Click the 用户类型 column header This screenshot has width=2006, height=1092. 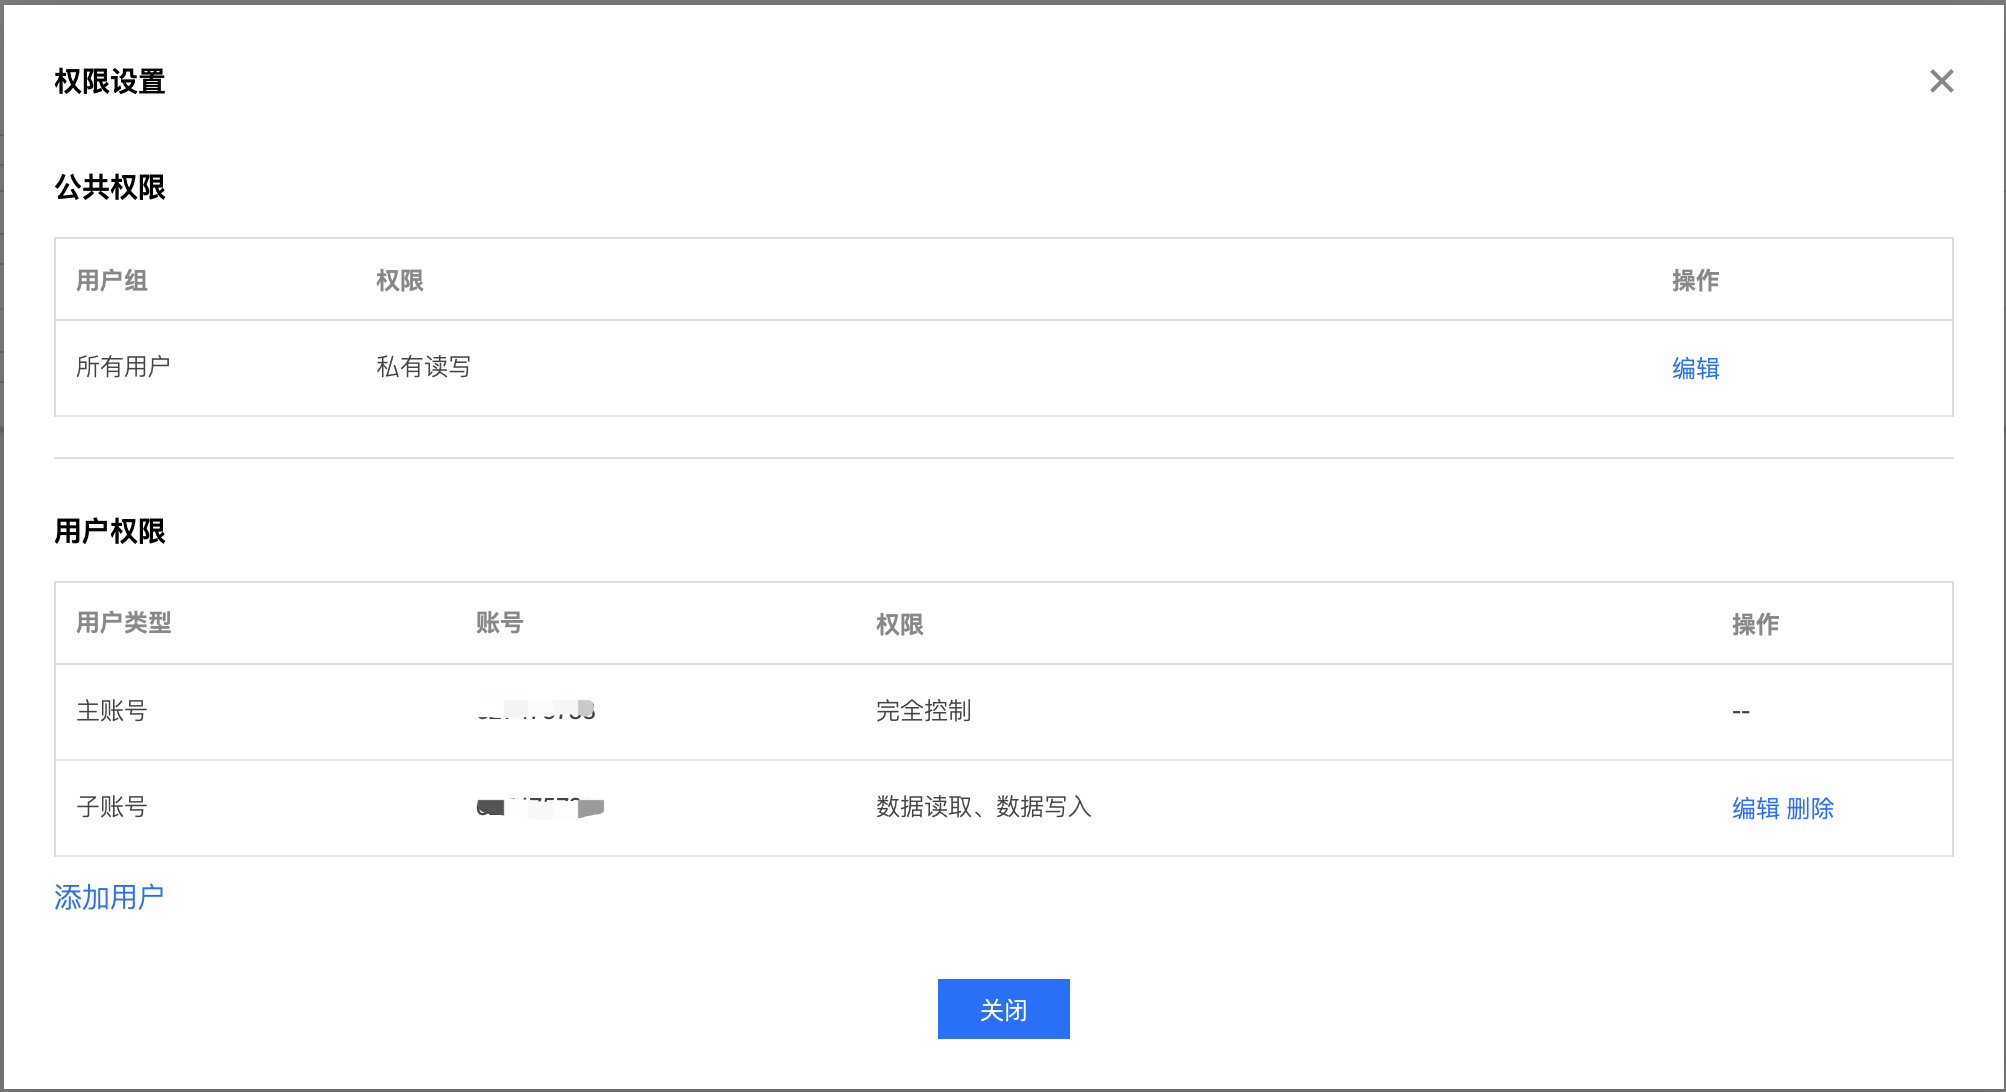pos(124,623)
